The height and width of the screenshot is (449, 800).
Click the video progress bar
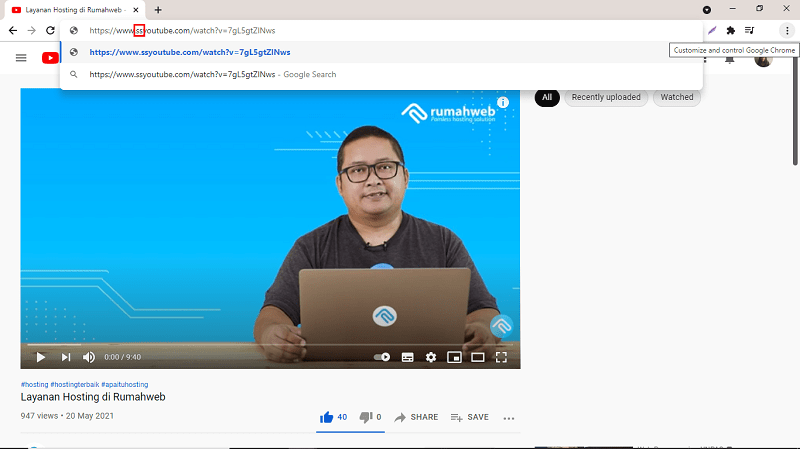coord(270,345)
